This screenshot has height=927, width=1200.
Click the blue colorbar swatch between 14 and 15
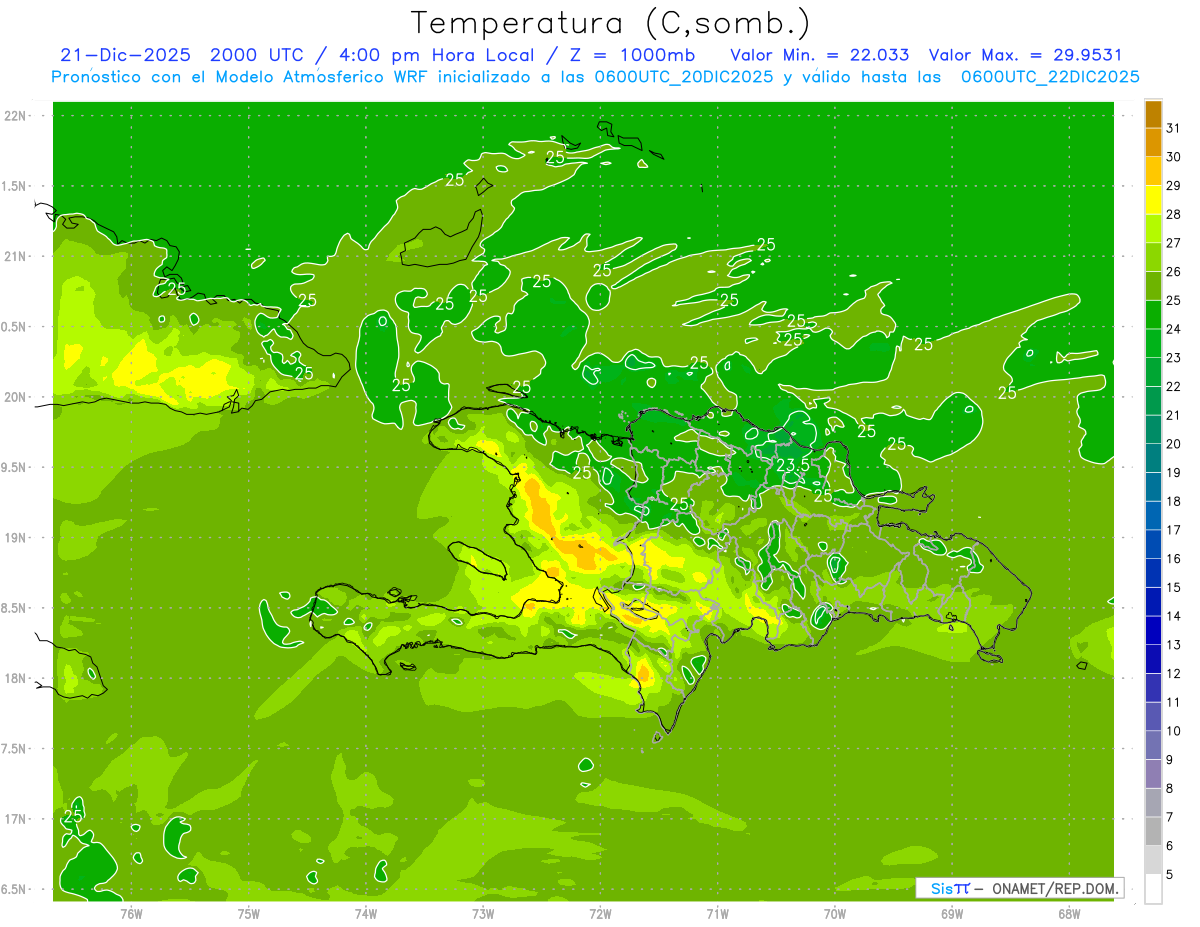(x=1153, y=601)
